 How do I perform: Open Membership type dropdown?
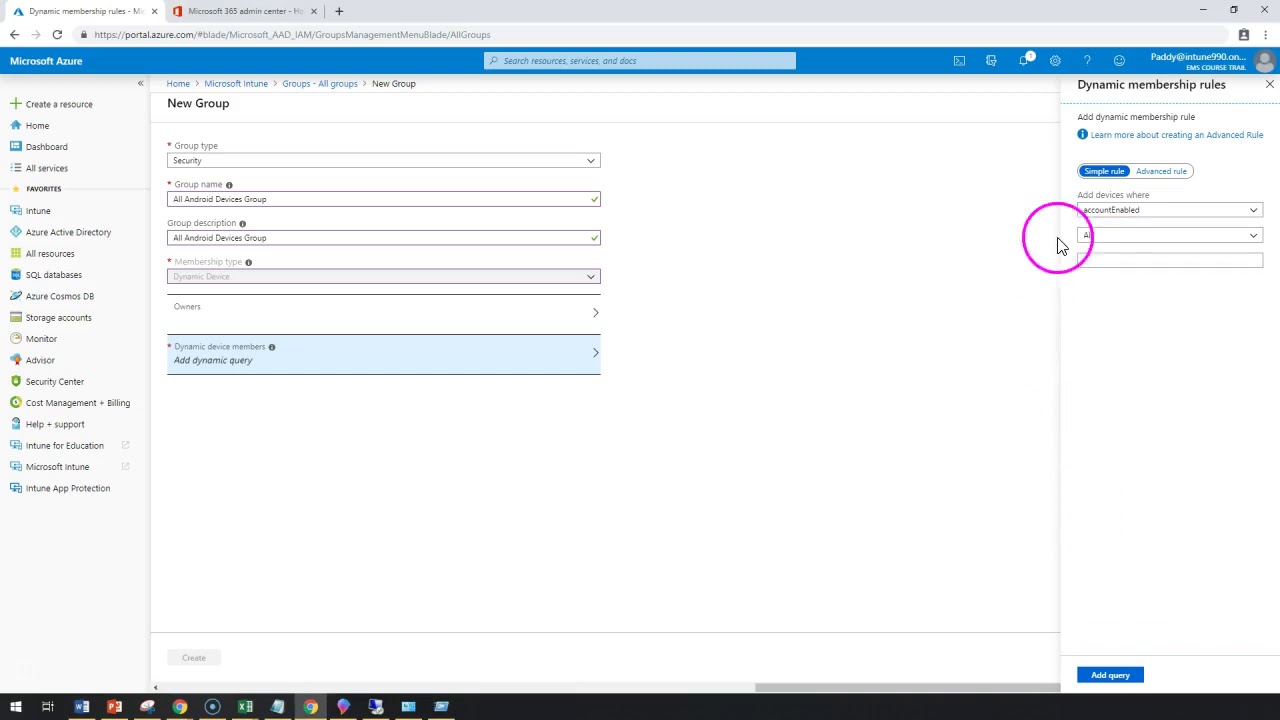[x=384, y=277]
